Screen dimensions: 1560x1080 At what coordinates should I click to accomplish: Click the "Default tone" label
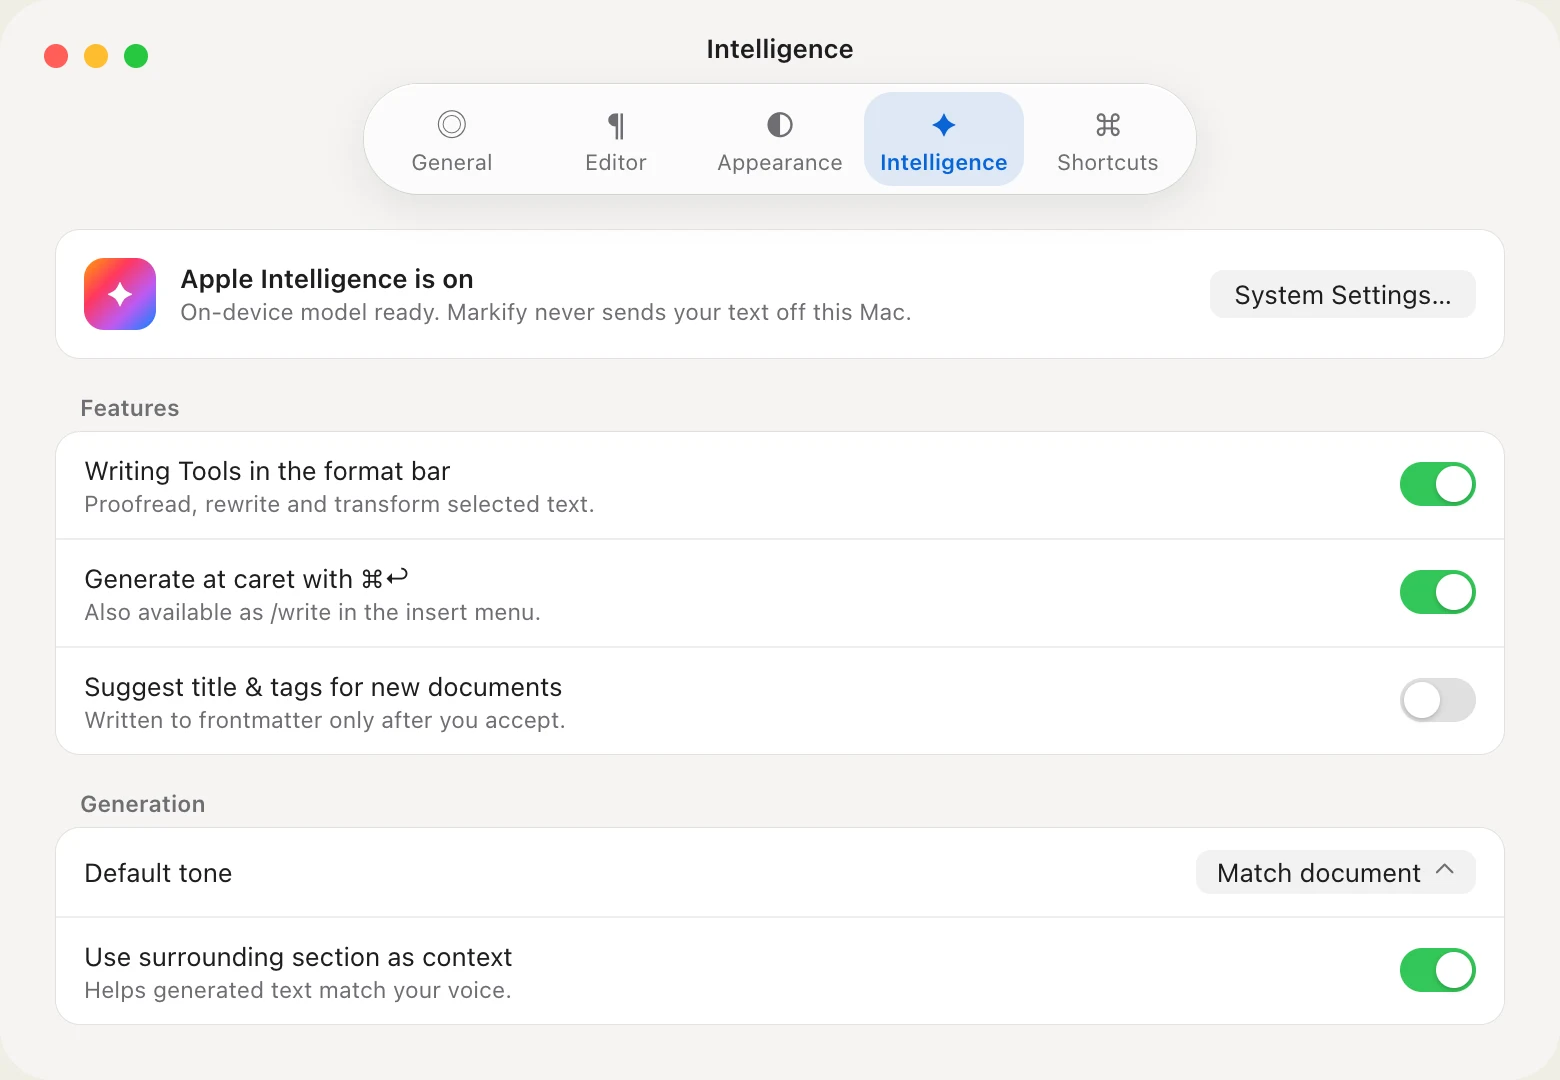point(158,873)
